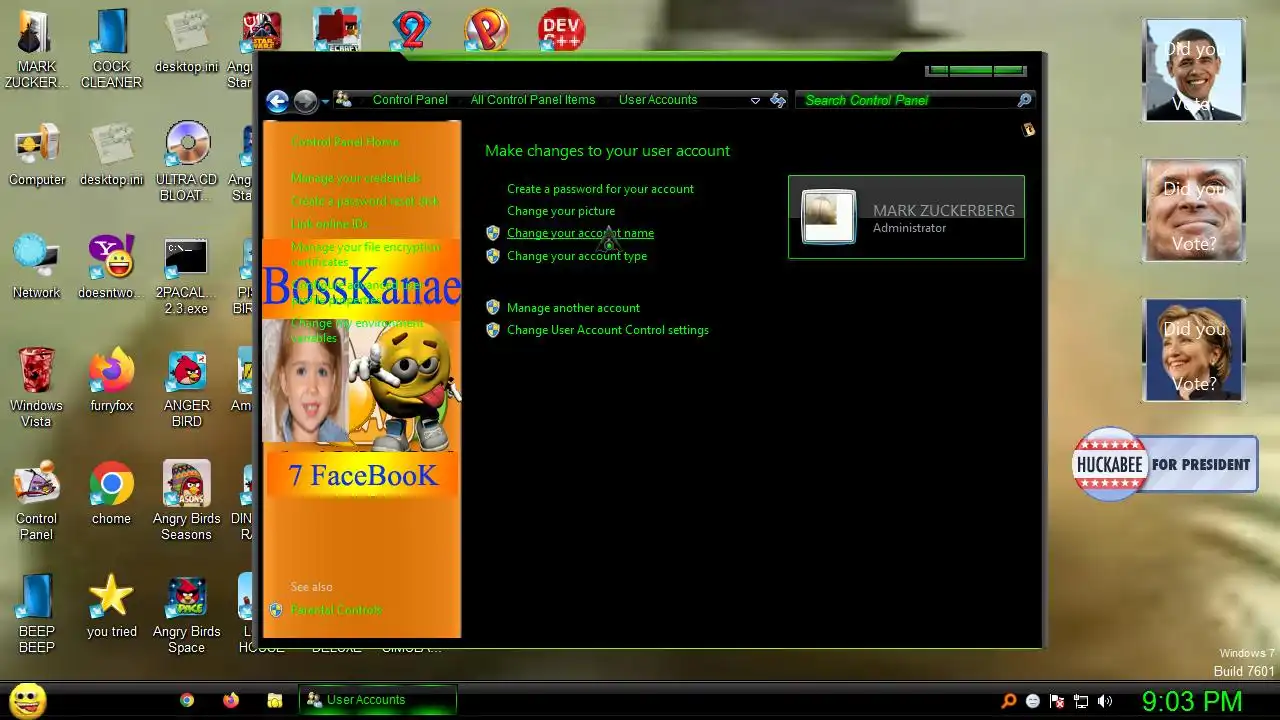The width and height of the screenshot is (1280, 720).
Task: Open Change my environment variables
Action: pos(357,330)
